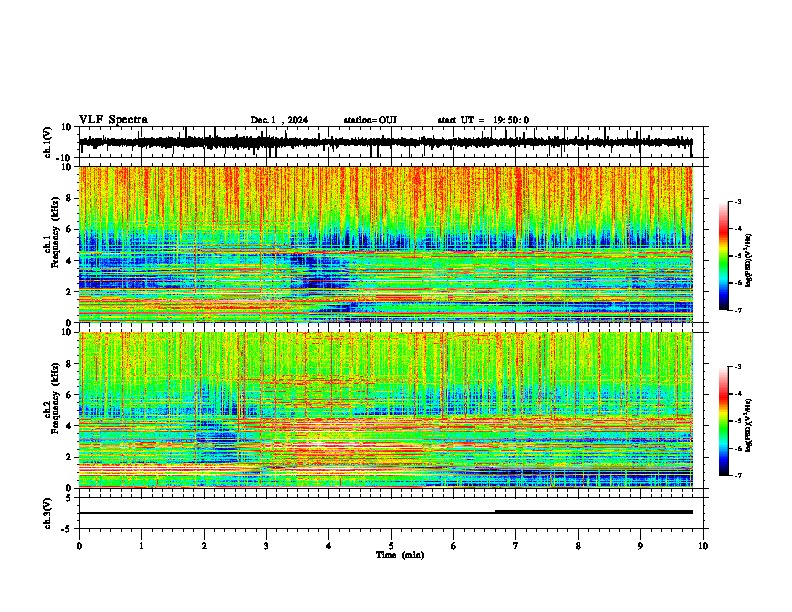Image resolution: width=792 pixels, height=612 pixels.
Task: Click the ch.1 spectrogram color scale bar
Action: [723, 256]
